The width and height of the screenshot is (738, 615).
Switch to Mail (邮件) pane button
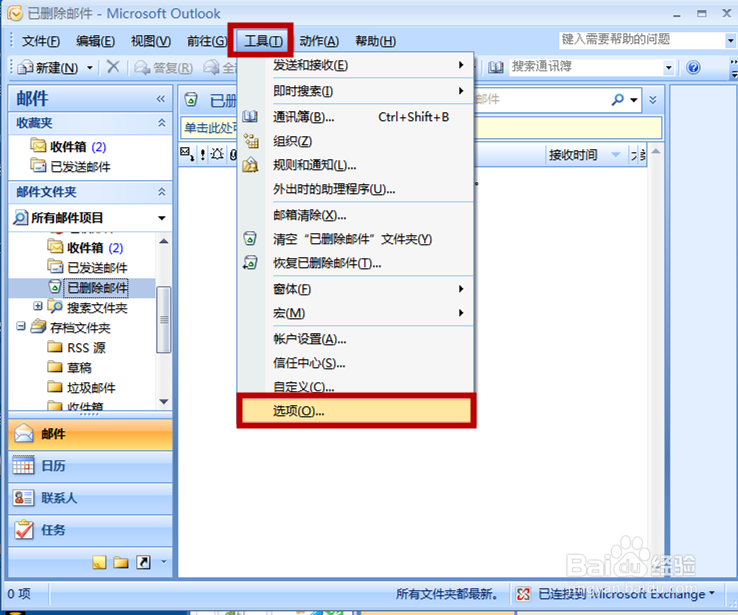[90, 434]
